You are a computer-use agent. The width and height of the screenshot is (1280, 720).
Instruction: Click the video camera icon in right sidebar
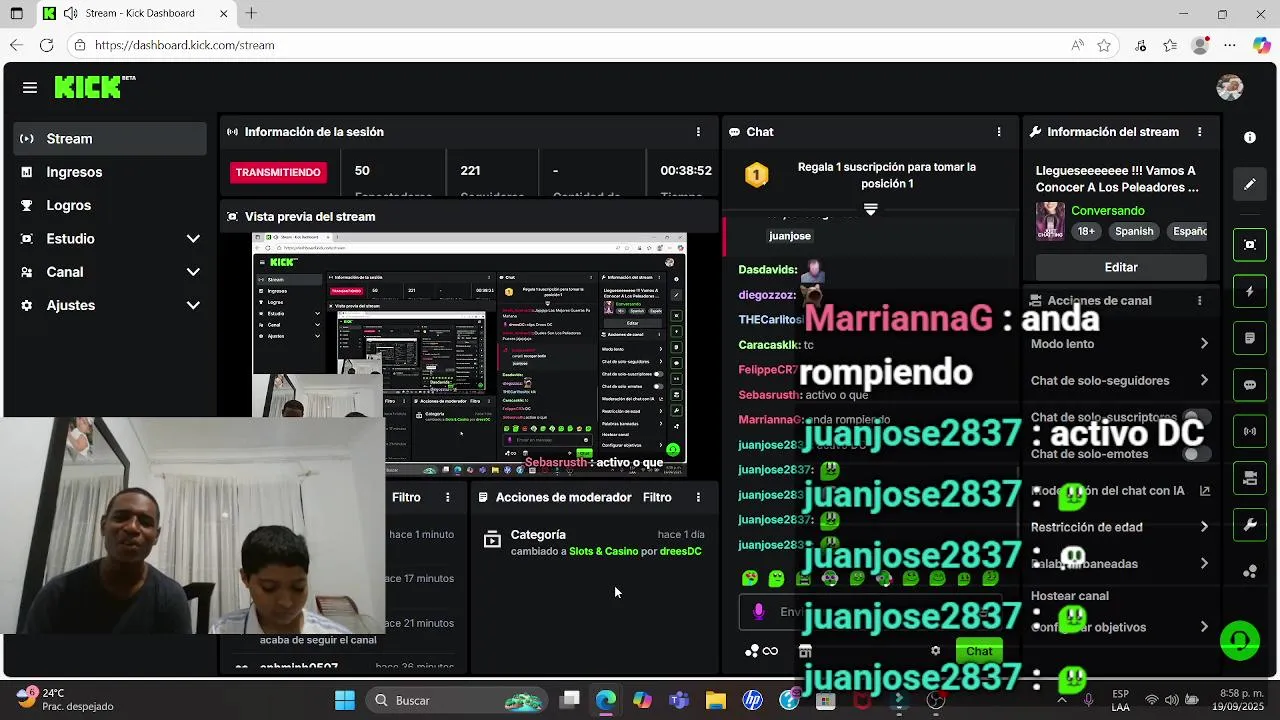(1250, 478)
